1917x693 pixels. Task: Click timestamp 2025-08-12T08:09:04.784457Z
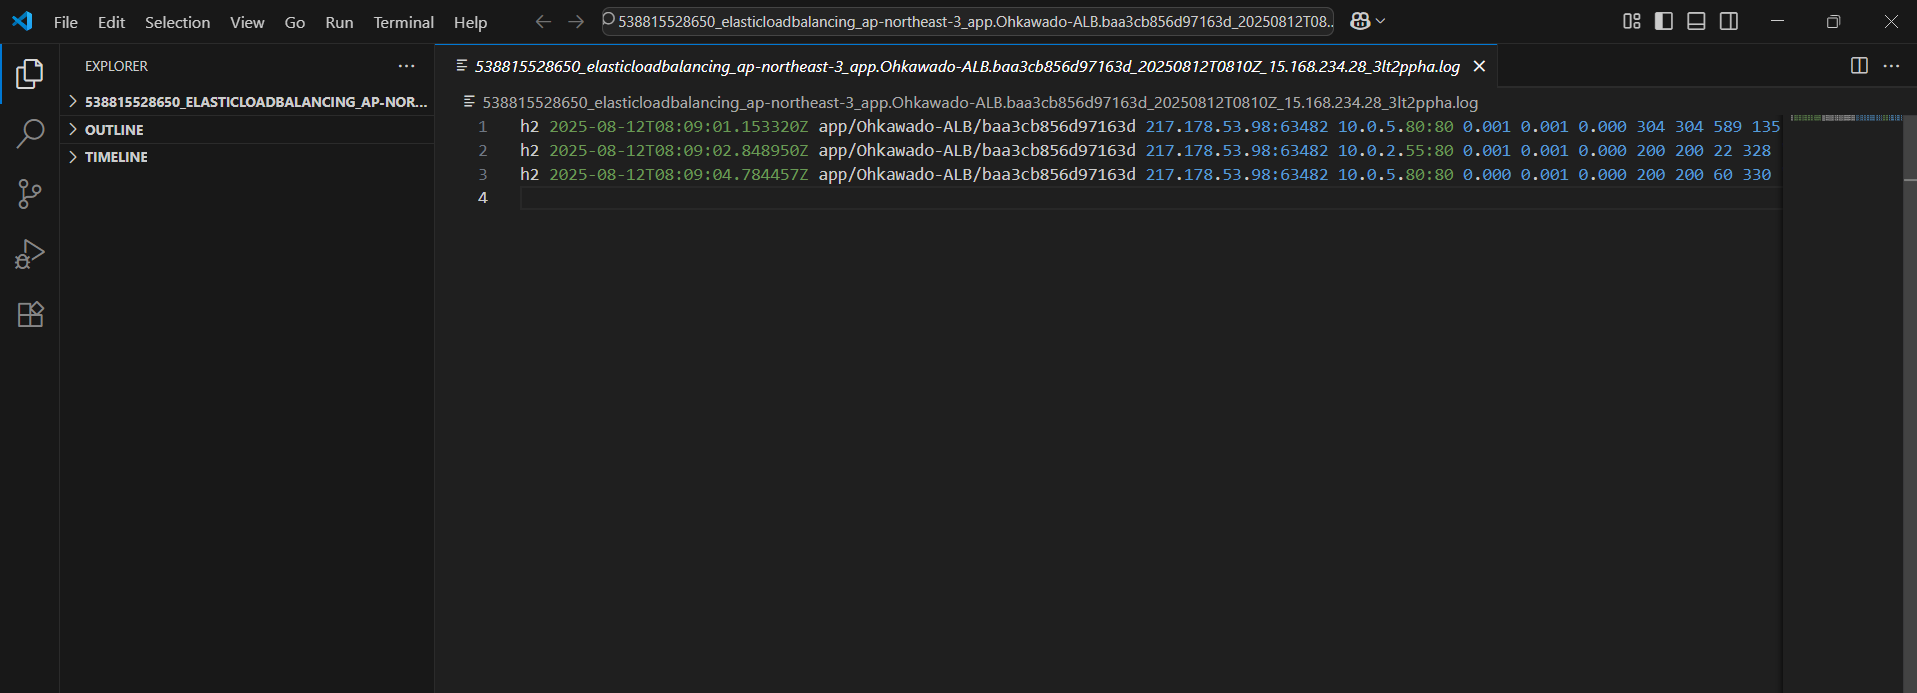678,175
